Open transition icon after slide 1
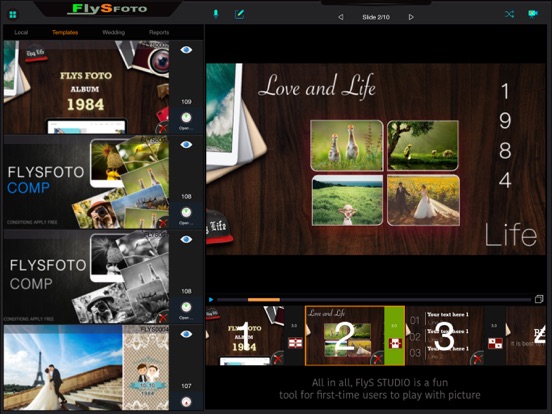 tap(295, 343)
